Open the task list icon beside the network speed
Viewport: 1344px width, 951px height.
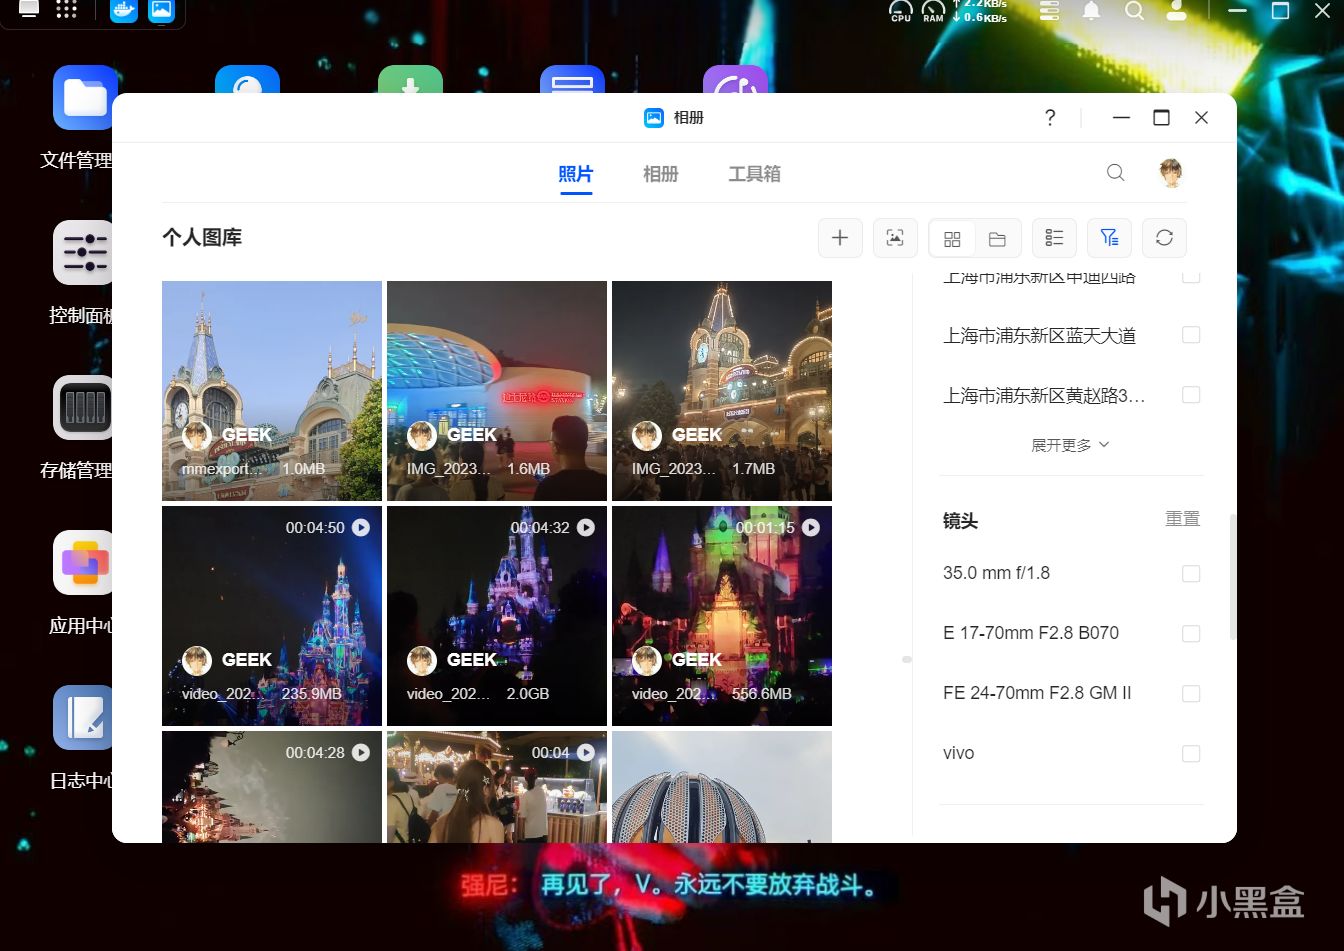(x=1049, y=11)
